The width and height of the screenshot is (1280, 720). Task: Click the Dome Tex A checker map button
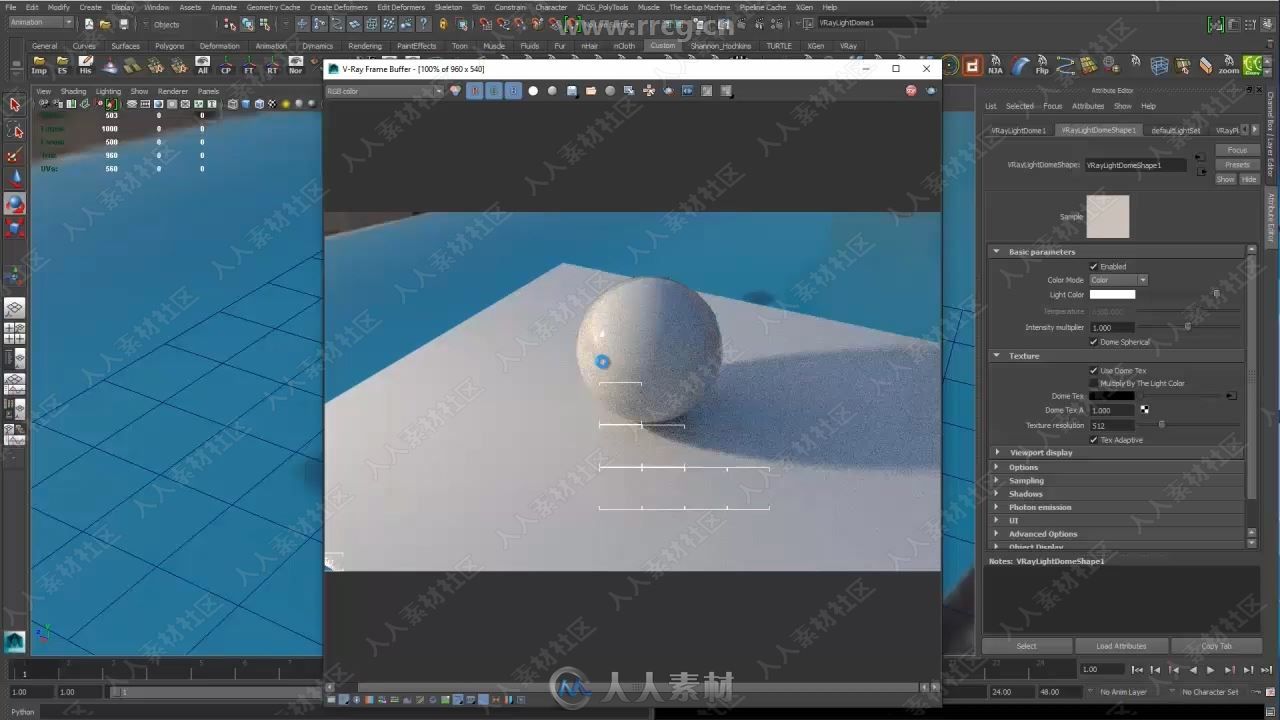click(1144, 410)
